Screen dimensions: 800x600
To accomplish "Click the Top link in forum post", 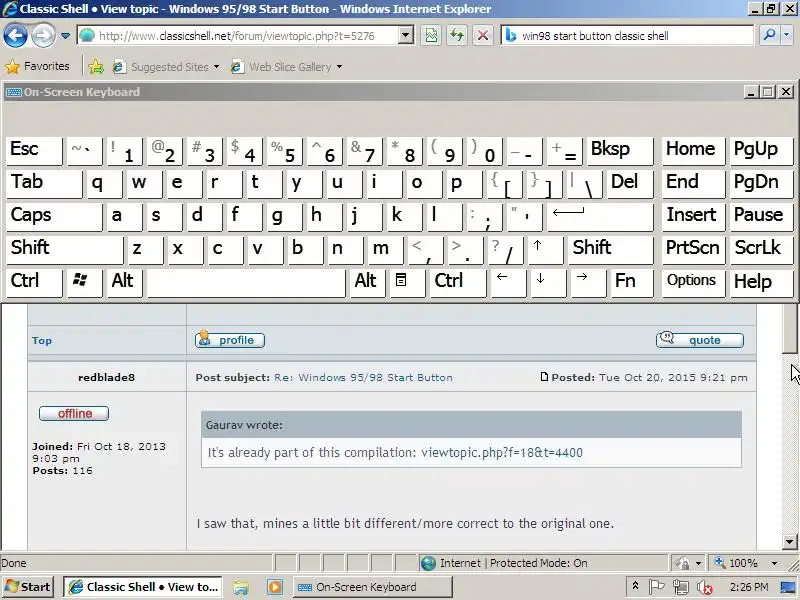I will (42, 340).
